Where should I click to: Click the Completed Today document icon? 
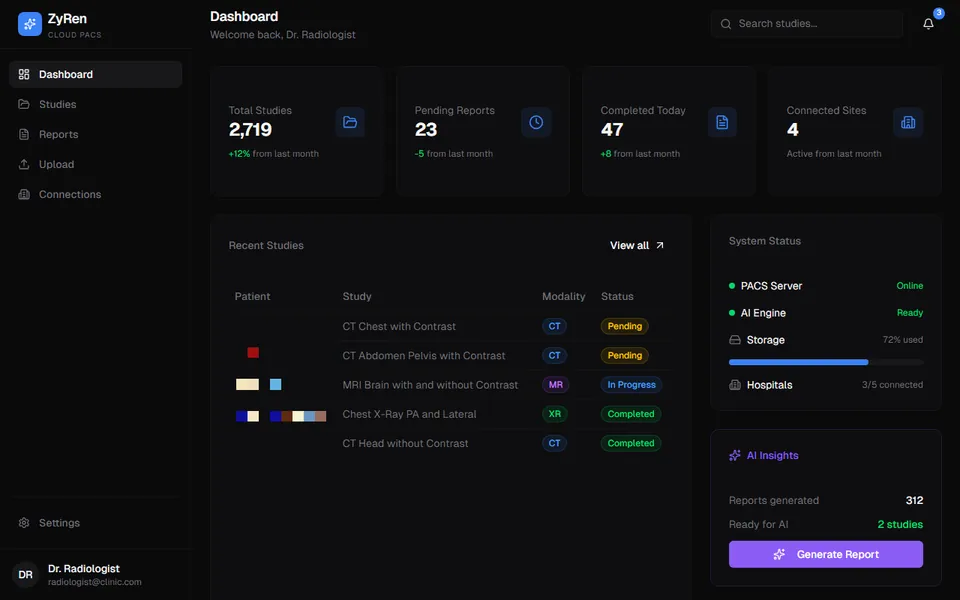722,122
